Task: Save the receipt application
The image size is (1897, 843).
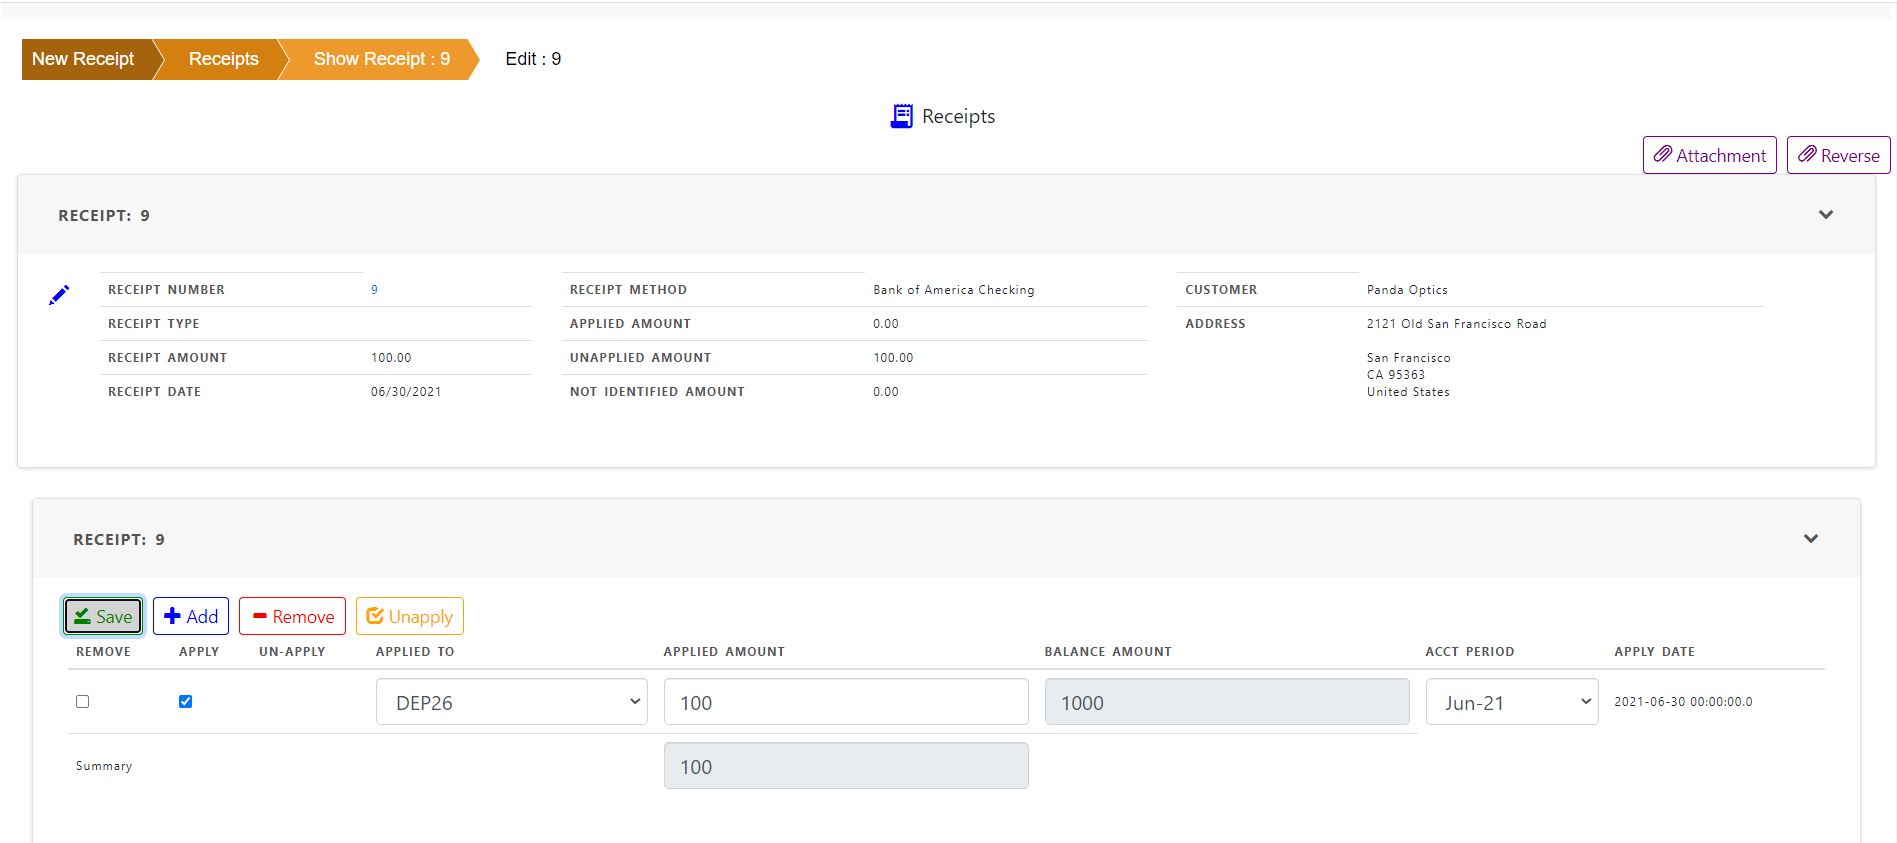Action: [x=103, y=616]
